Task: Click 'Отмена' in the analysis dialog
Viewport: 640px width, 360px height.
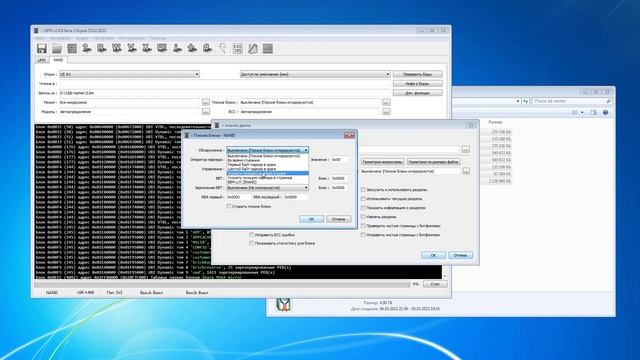Action: tap(460, 255)
